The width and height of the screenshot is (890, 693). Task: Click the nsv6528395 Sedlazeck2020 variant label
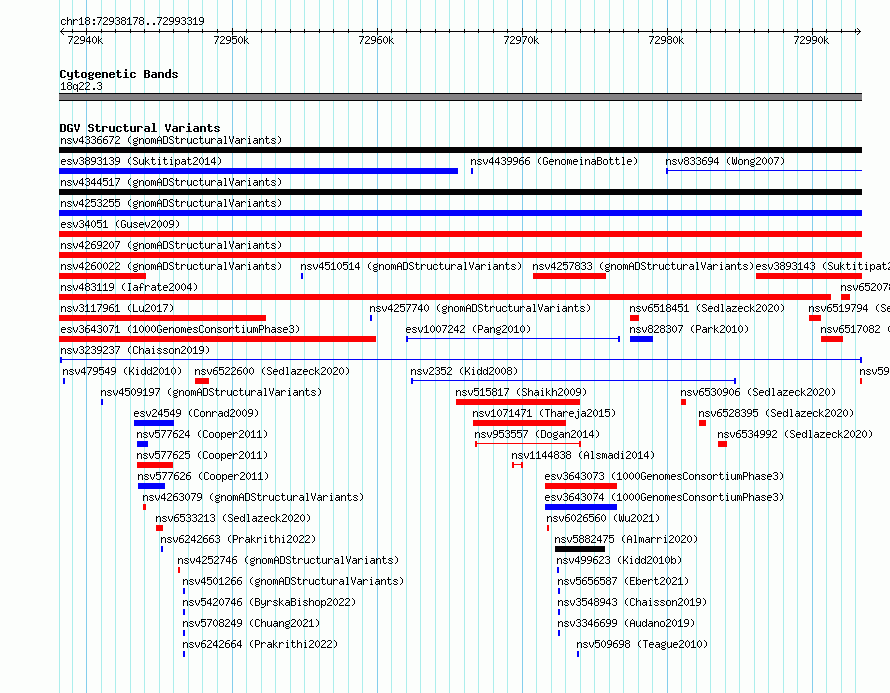776,413
